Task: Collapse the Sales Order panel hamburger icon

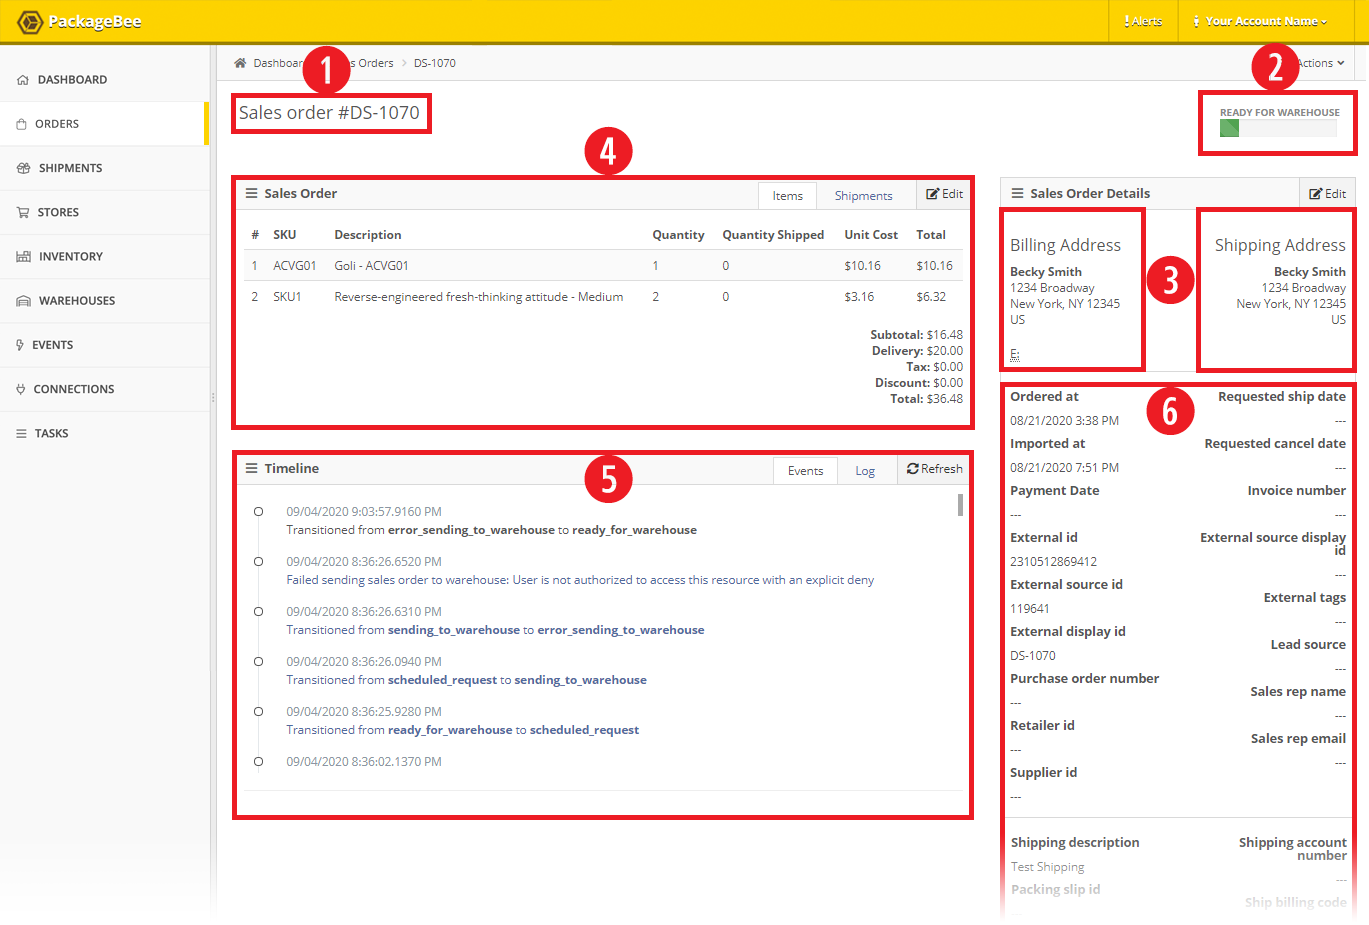Action: (x=252, y=194)
